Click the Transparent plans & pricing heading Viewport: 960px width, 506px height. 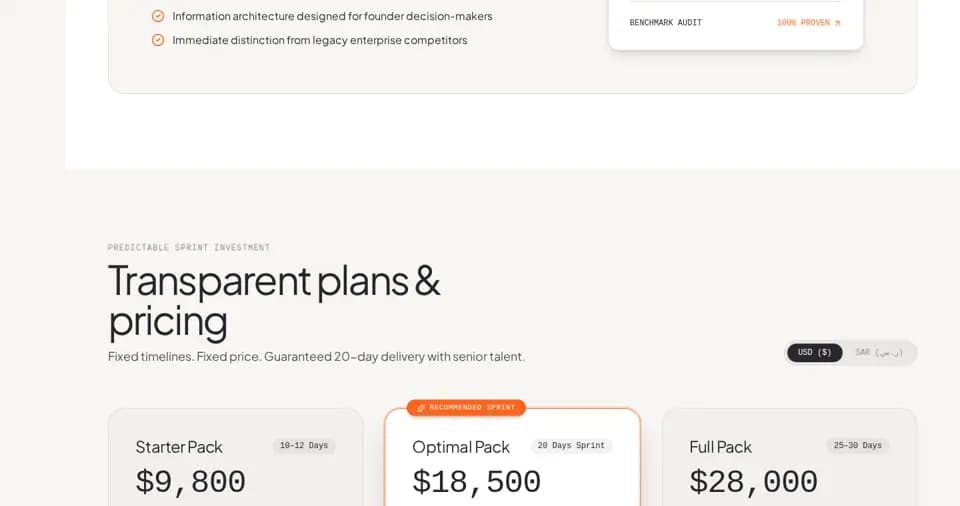click(x=274, y=301)
